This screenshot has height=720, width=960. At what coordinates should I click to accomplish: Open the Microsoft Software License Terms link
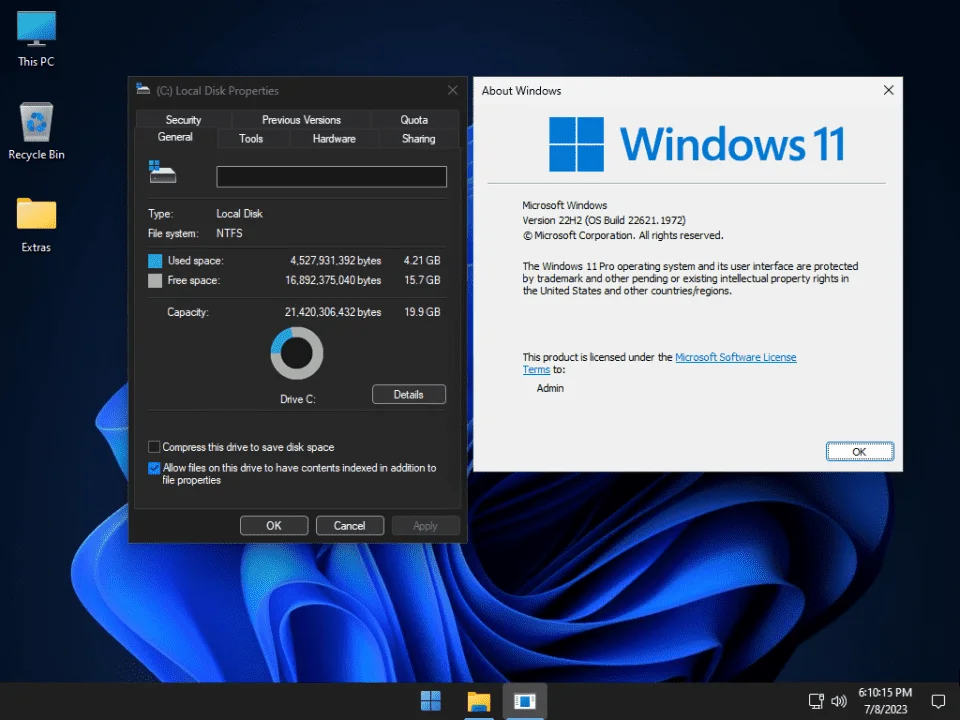(x=735, y=357)
